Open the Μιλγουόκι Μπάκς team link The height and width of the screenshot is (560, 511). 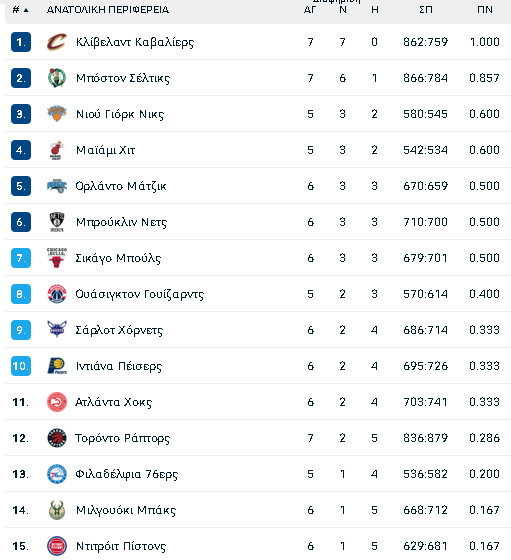click(126, 510)
